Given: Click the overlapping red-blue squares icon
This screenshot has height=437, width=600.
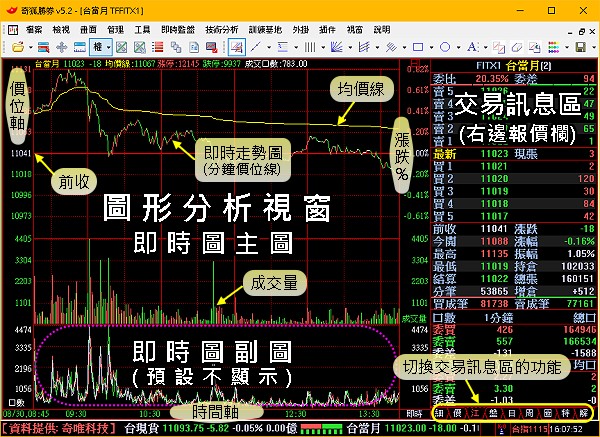Looking at the screenshot, I should (499, 47).
